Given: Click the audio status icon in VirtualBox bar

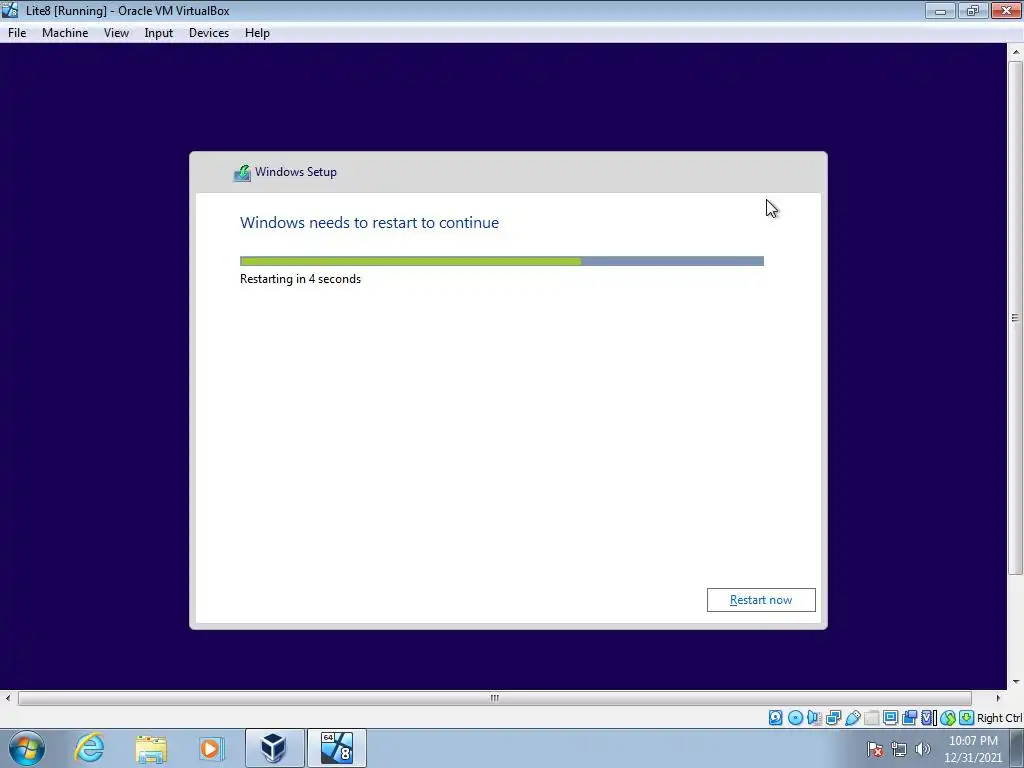Looking at the screenshot, I should tap(814, 718).
